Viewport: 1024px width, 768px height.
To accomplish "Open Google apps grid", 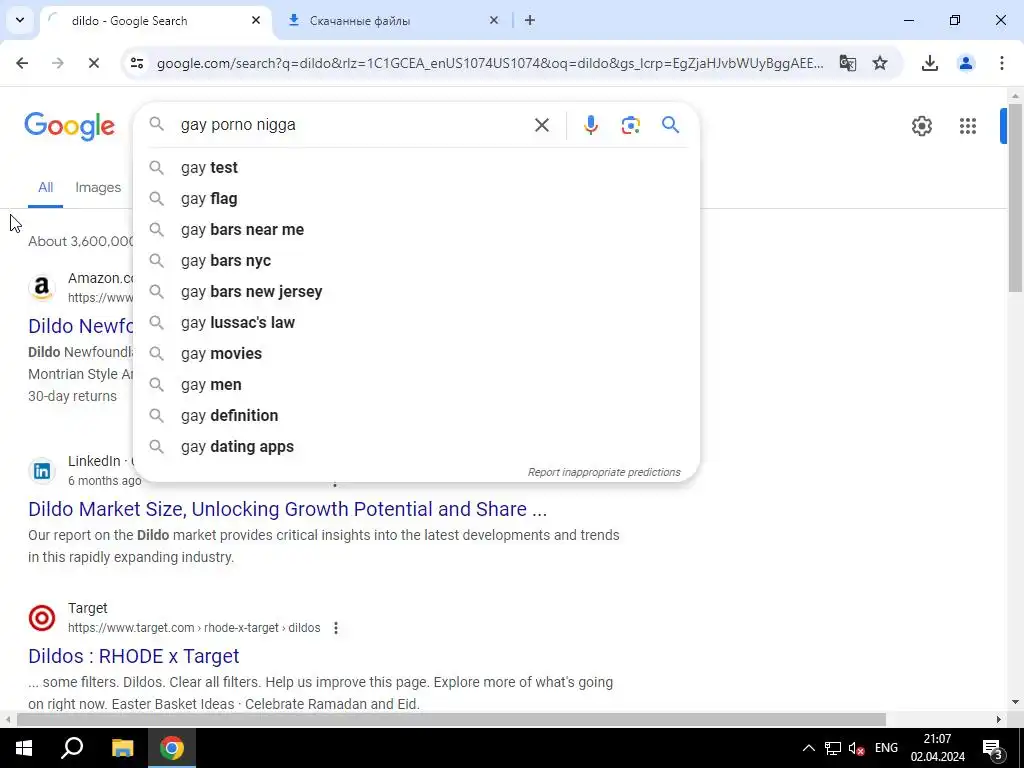I will click(967, 126).
